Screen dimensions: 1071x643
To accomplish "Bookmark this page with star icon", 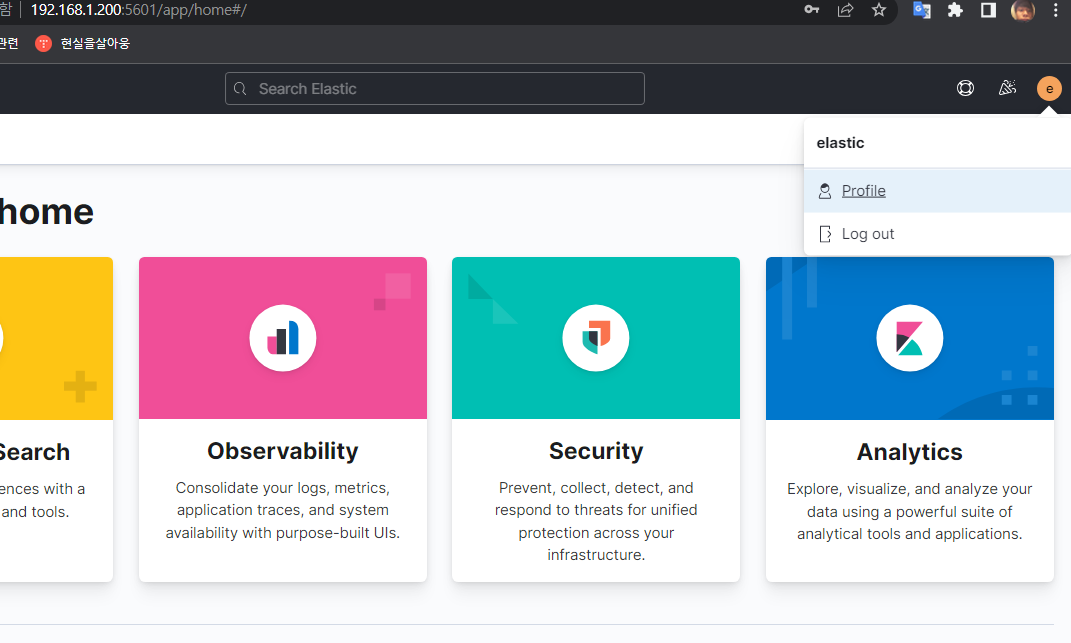I will point(879,10).
